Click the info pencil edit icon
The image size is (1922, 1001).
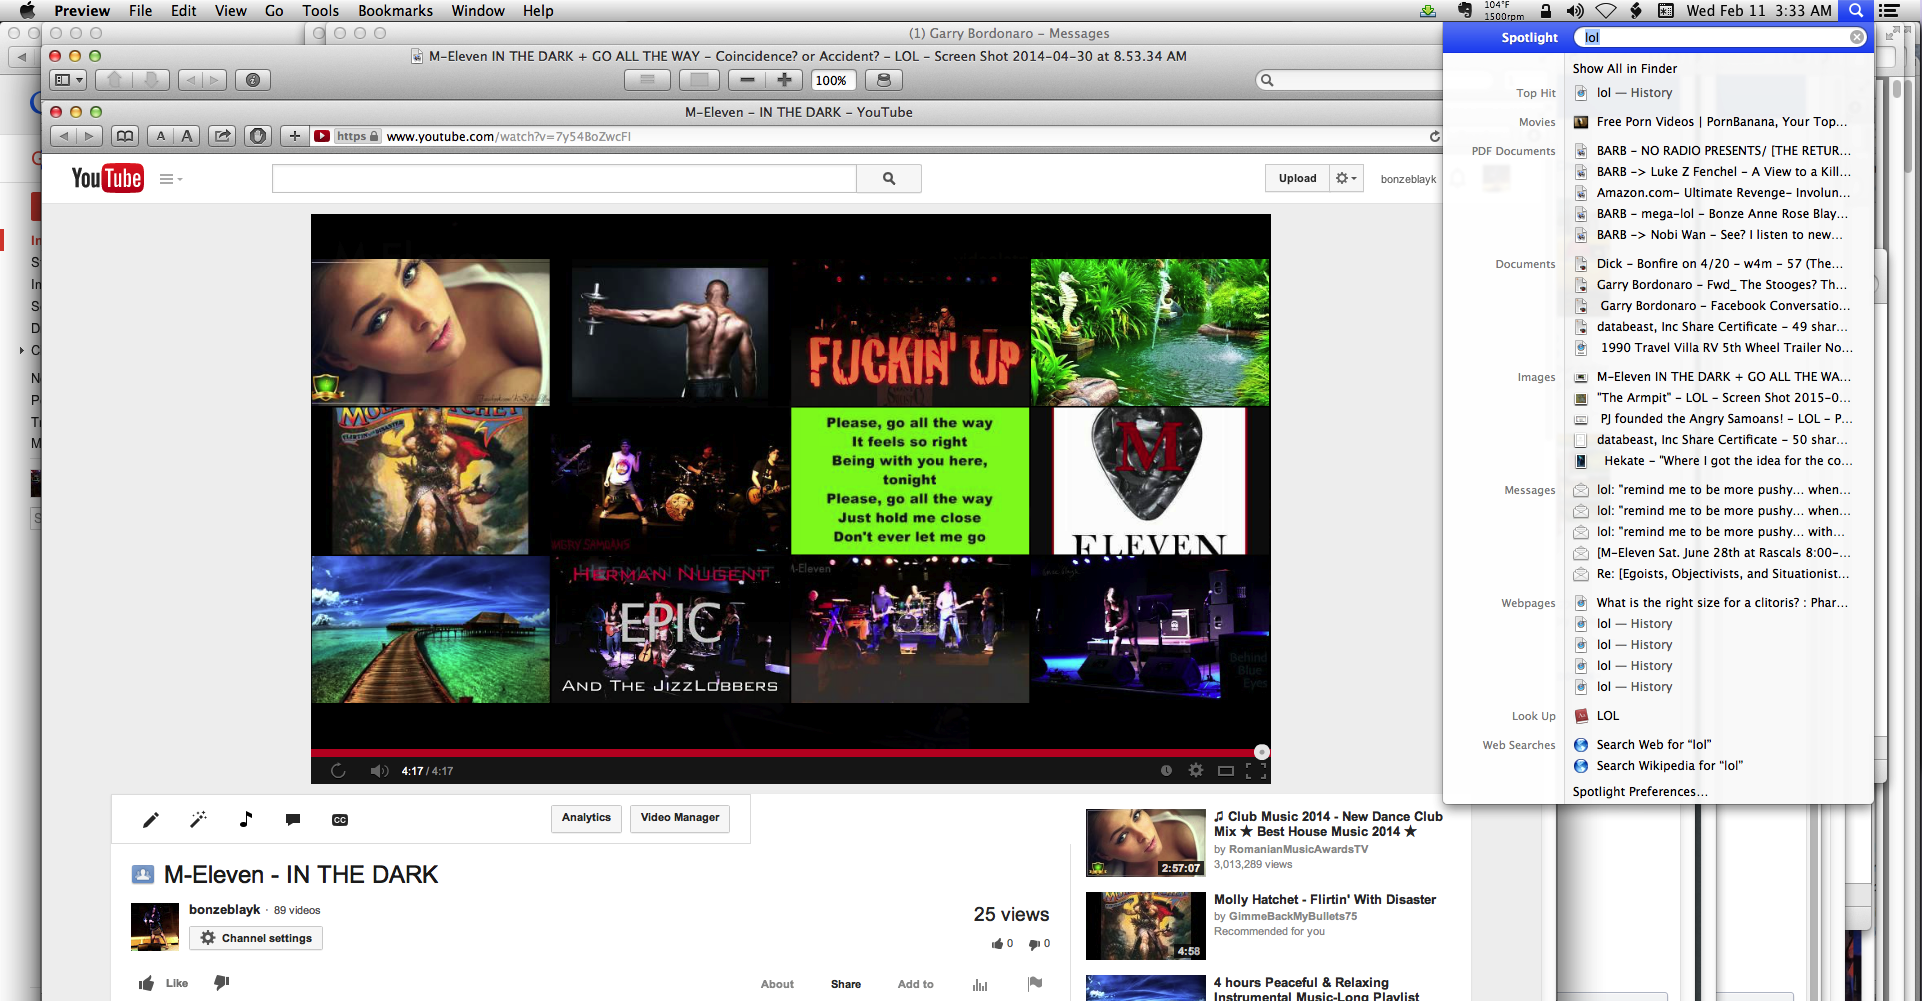click(x=151, y=819)
